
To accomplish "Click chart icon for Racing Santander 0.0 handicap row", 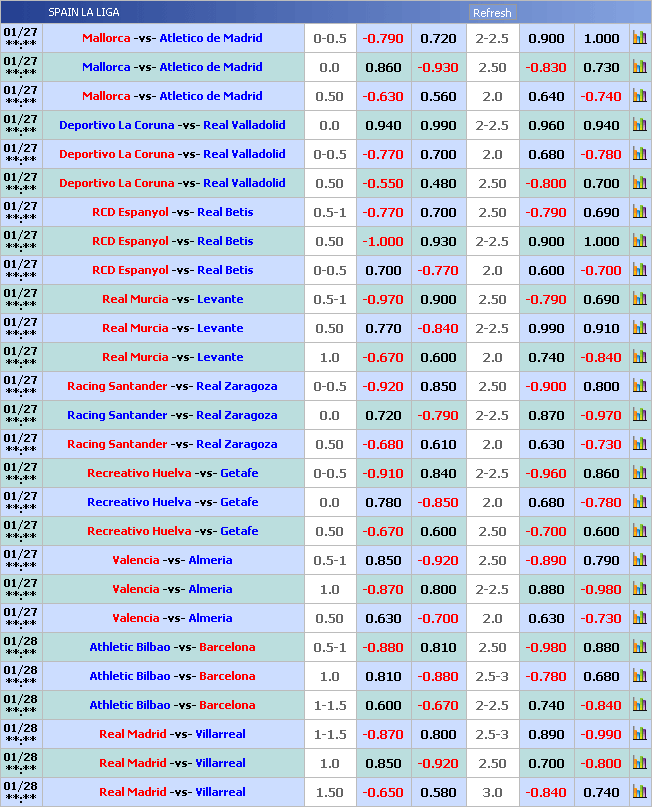I will tap(639, 415).
